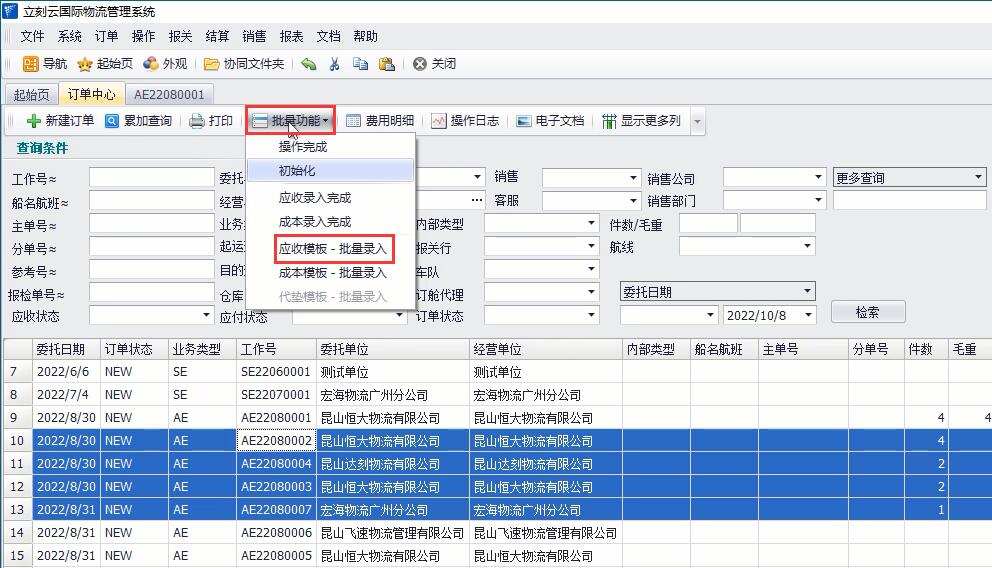Select 应收模板 - 批量录入 menu item
Viewport: 992px width, 568px height.
point(332,248)
